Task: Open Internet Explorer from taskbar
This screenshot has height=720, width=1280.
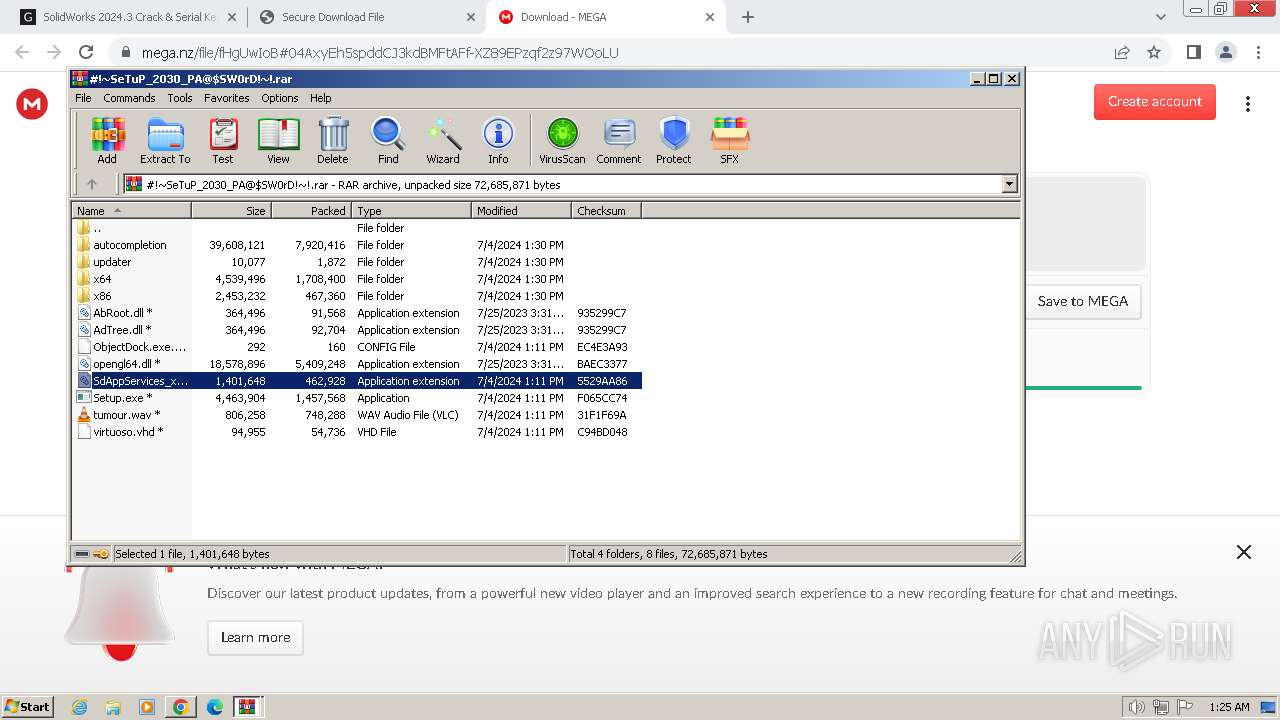Action: coord(79,707)
